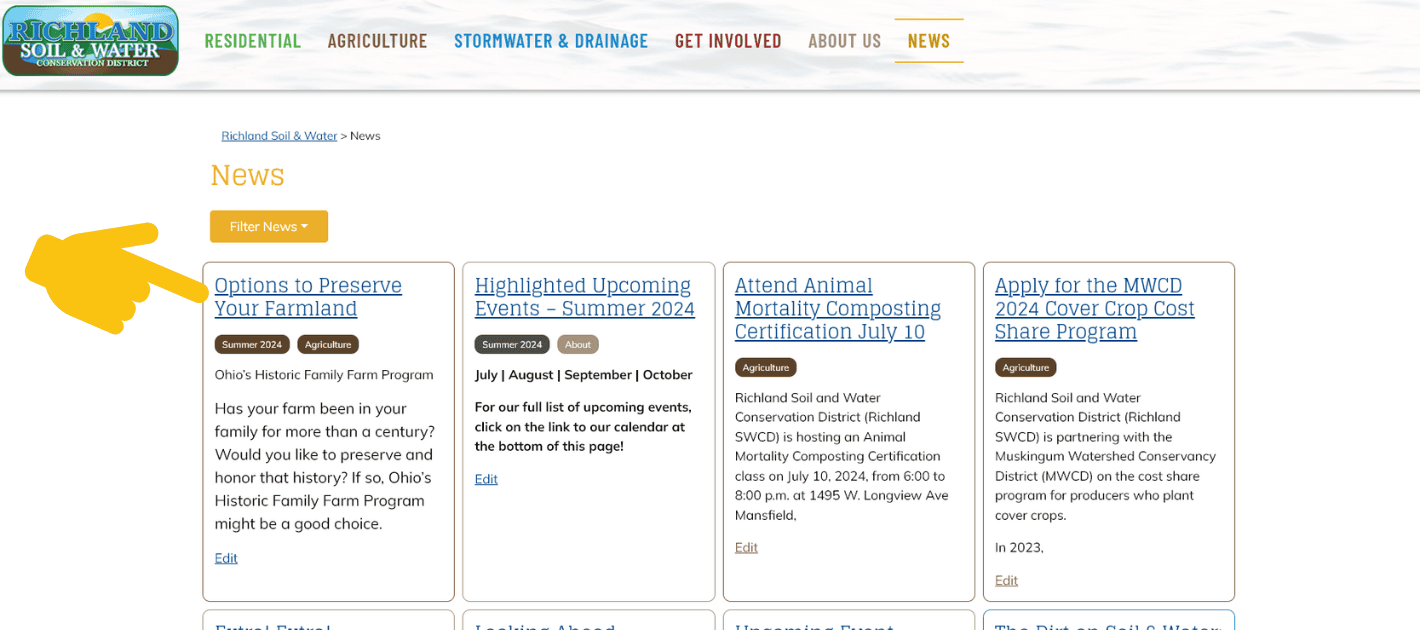Expand the Filter News dropdown

coord(269,226)
